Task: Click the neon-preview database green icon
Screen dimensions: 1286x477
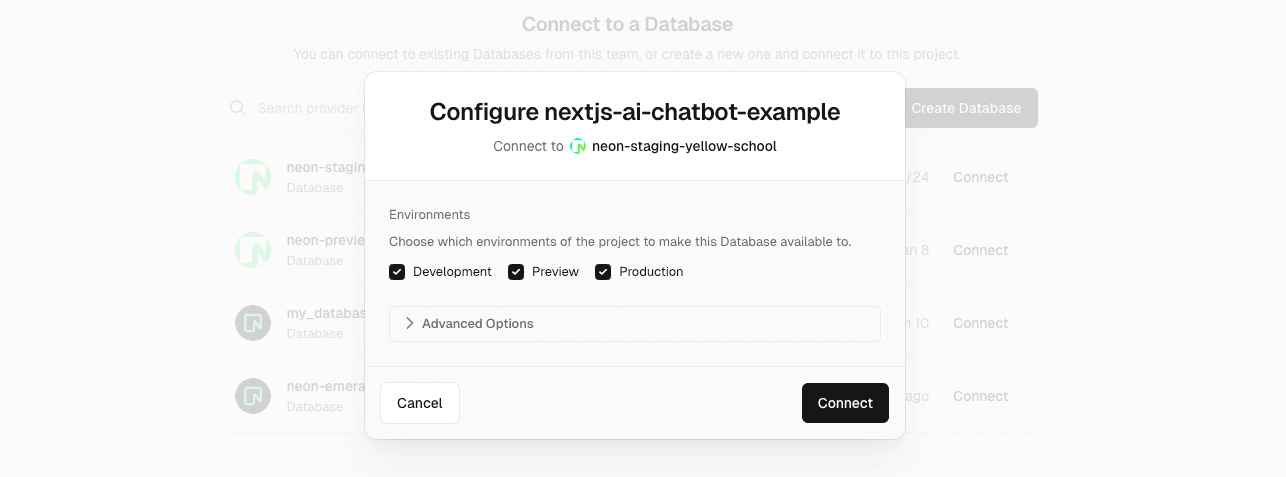Action: [253, 250]
